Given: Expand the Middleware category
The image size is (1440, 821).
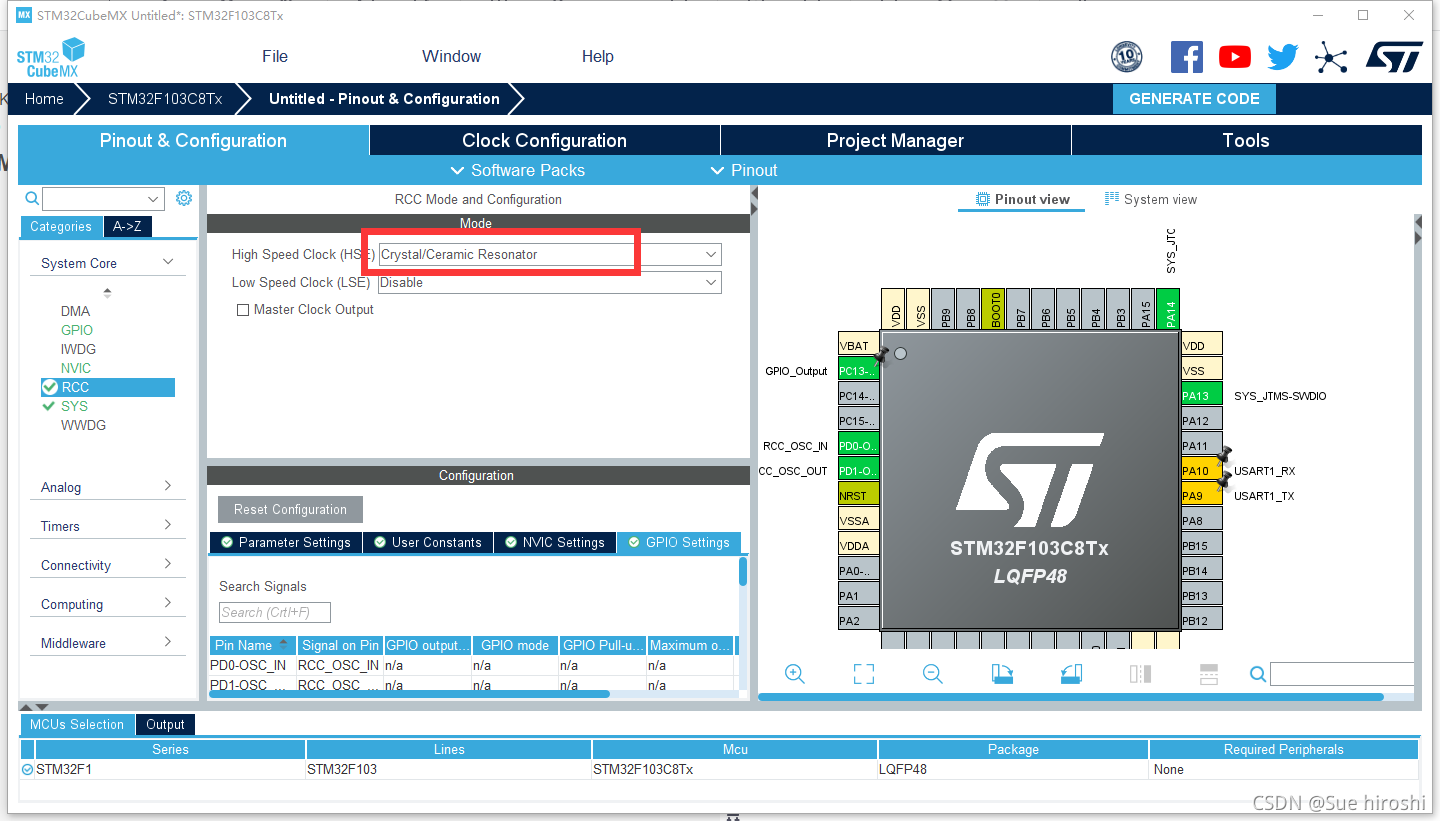Looking at the screenshot, I should (168, 642).
